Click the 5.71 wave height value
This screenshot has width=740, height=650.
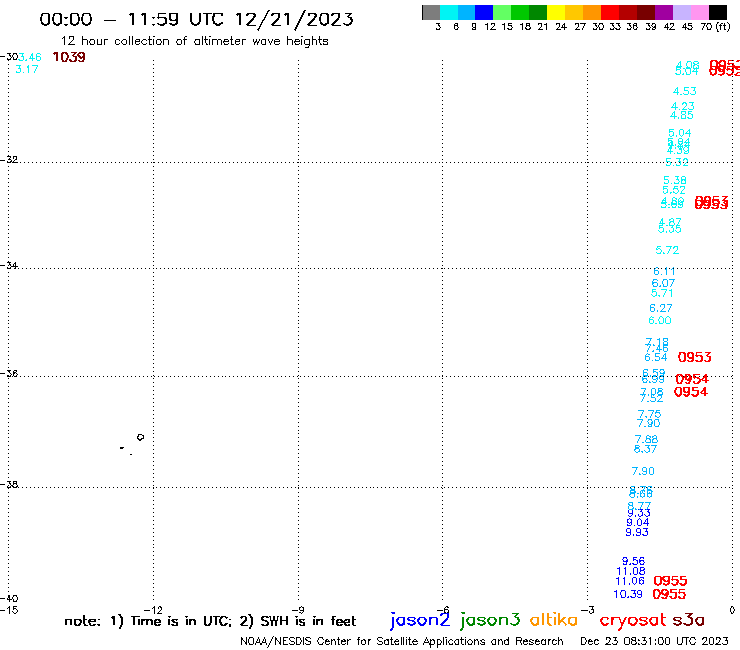pyautogui.click(x=662, y=293)
